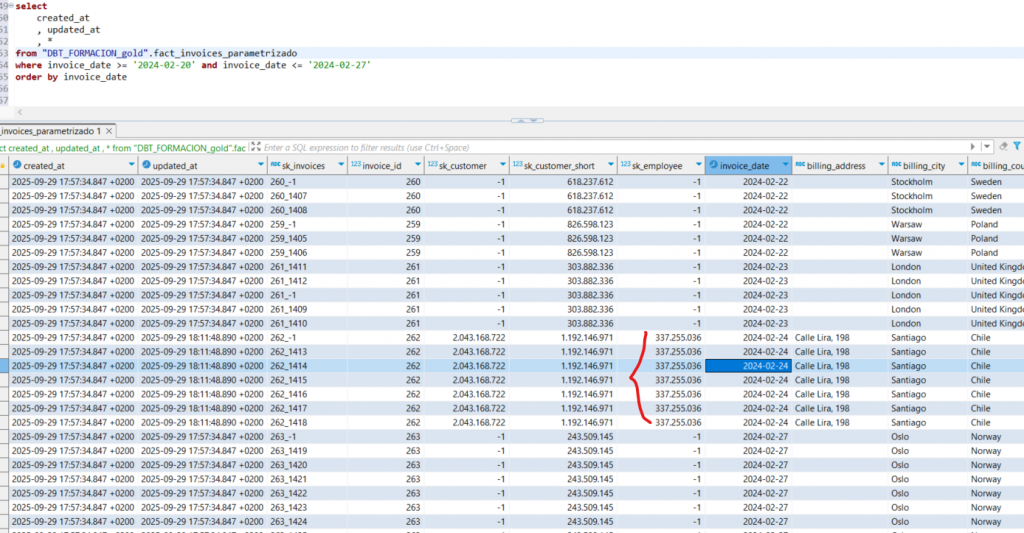Click the SQL filter expression input field
The height and width of the screenshot is (533, 1024).
coord(600,146)
